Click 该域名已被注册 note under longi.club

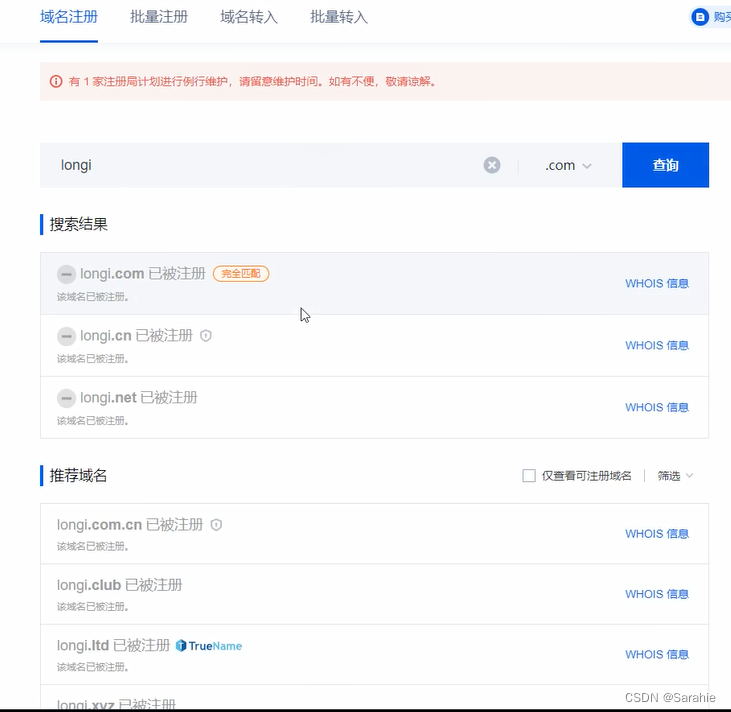93,607
